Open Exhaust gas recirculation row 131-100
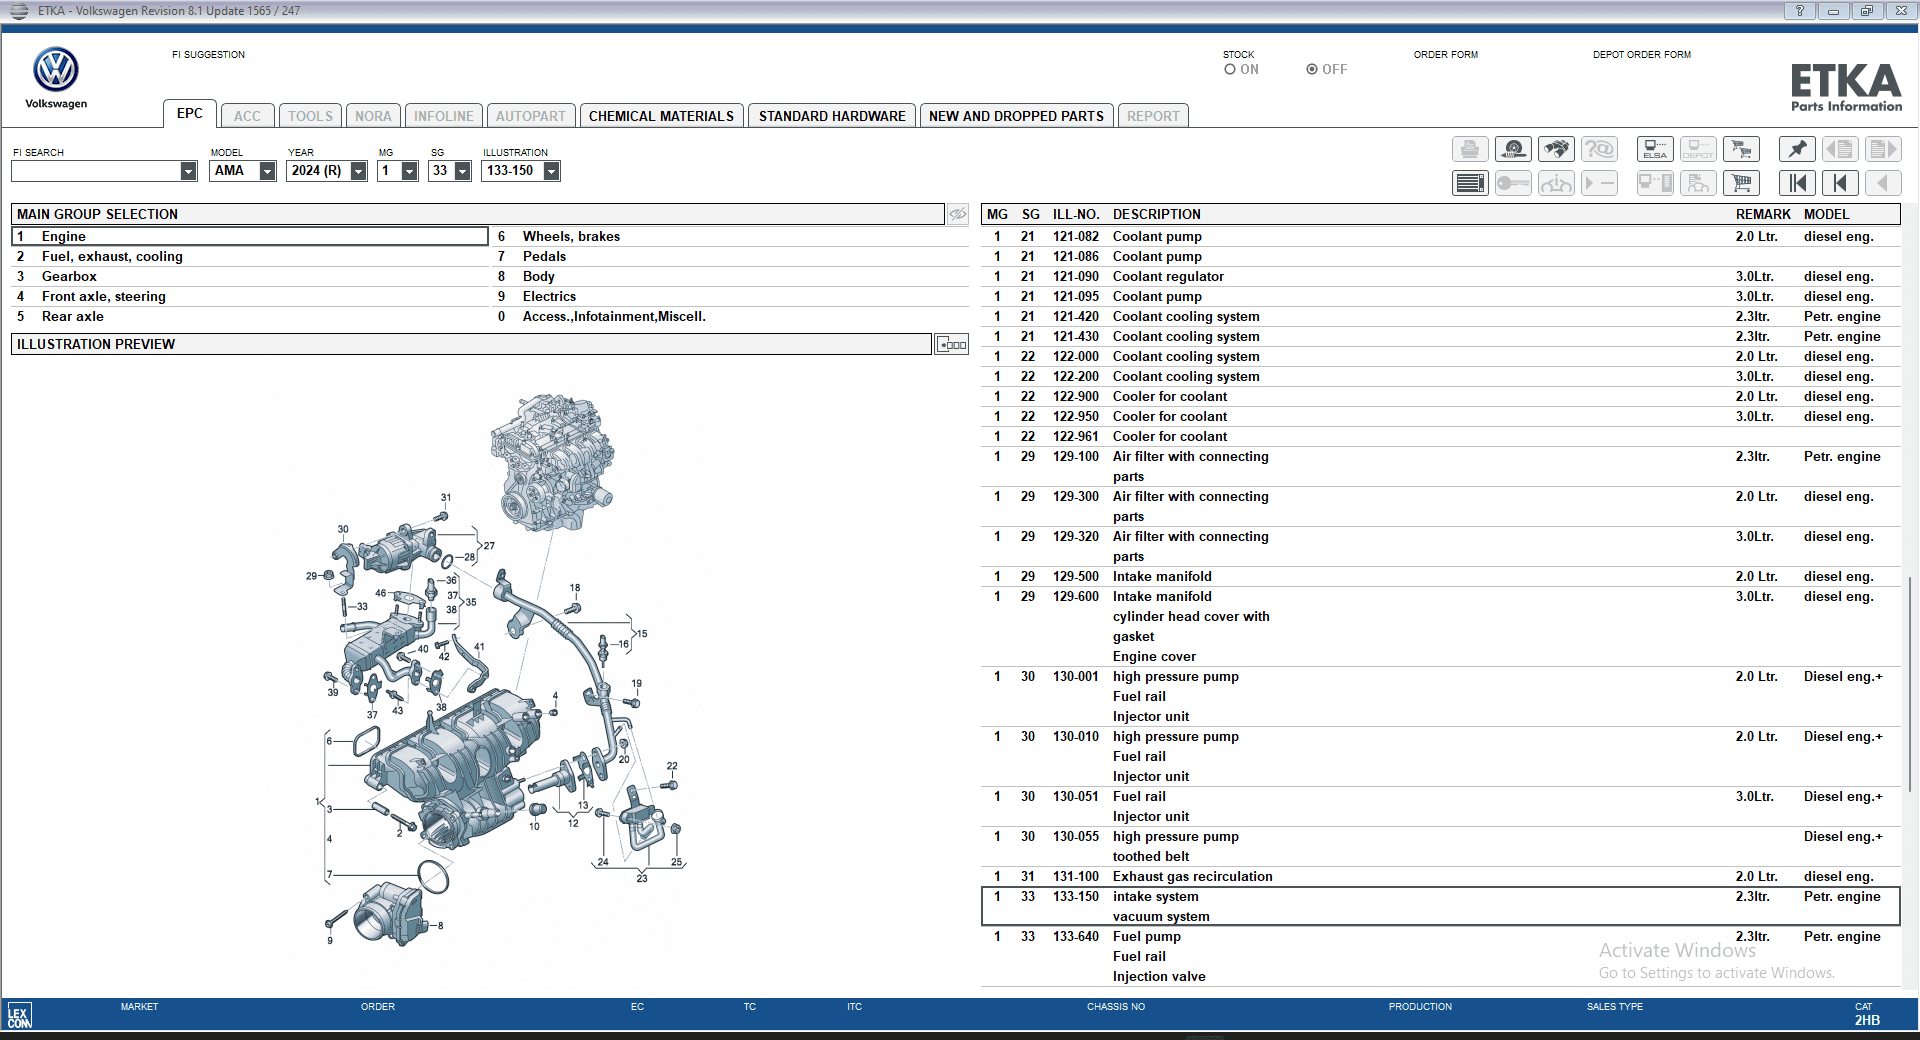The height and width of the screenshot is (1040, 1920). pos(1191,876)
